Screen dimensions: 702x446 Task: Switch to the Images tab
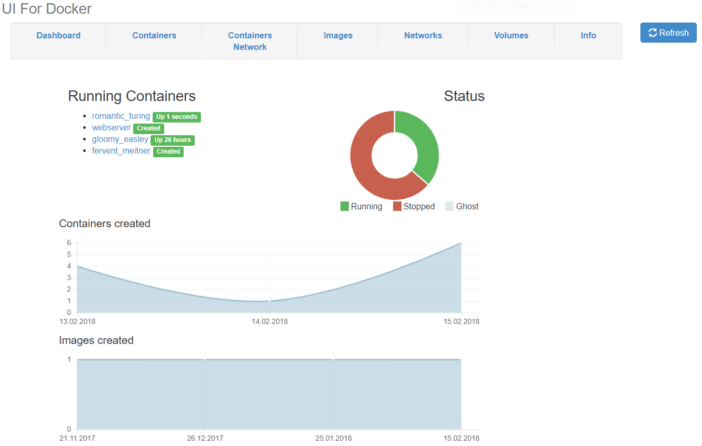[338, 35]
